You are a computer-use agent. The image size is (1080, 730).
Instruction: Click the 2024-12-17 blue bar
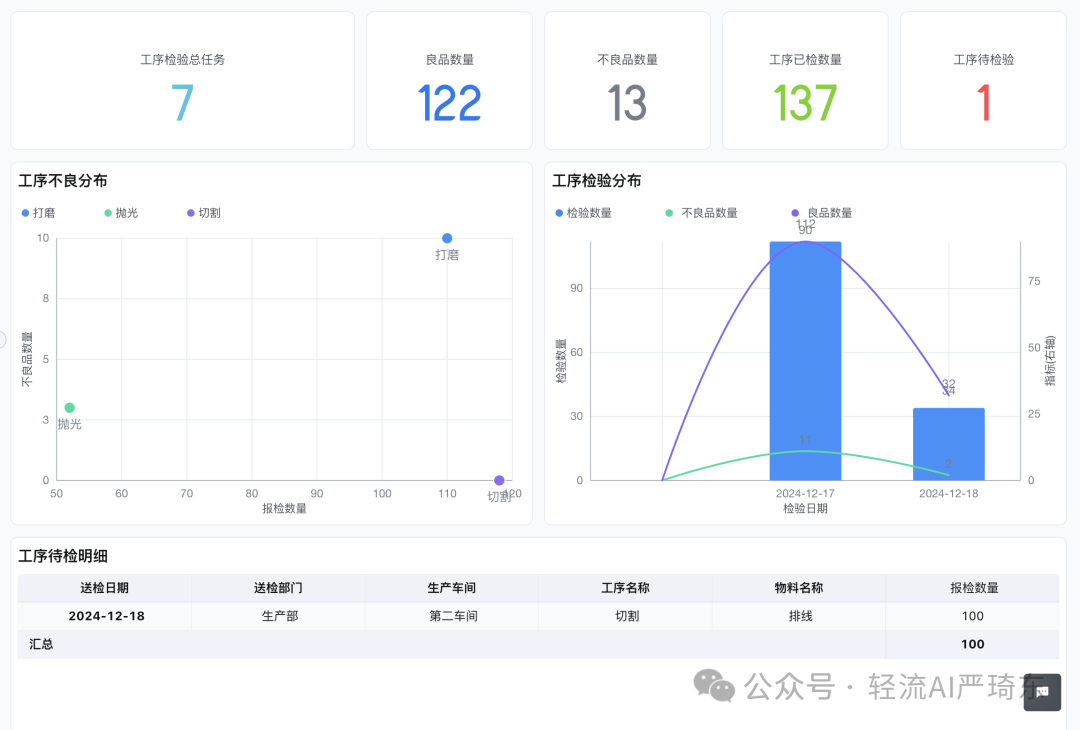(805, 360)
